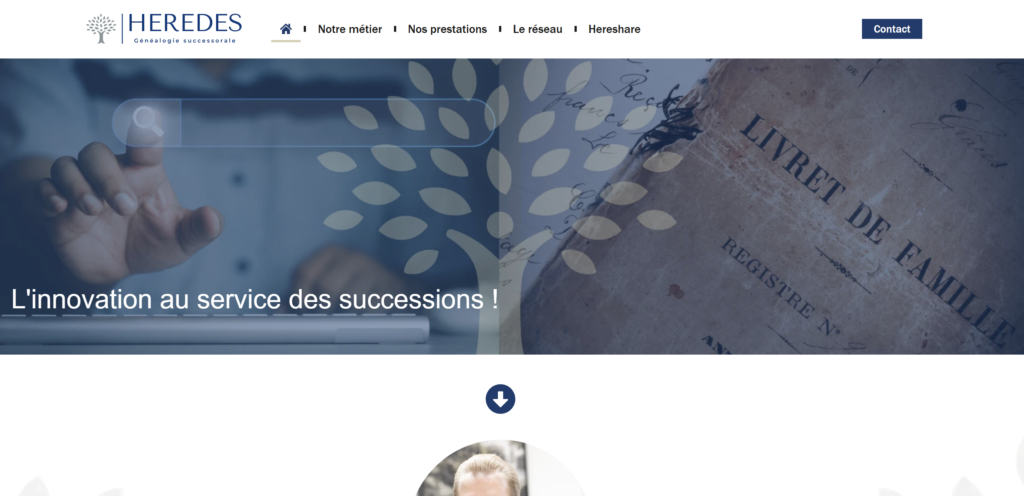1024x496 pixels.
Task: Click the Contact button
Action: click(891, 29)
